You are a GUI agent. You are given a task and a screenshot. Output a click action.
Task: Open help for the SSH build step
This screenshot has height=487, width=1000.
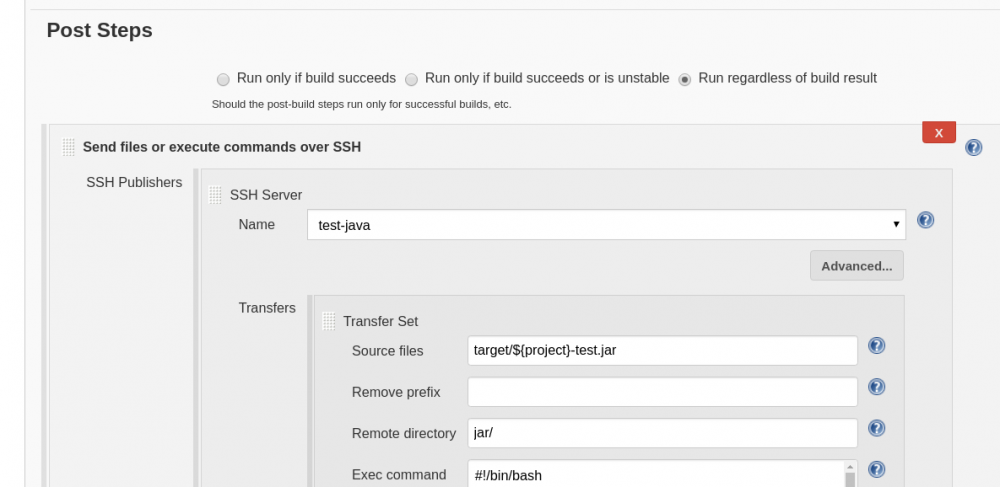click(973, 148)
